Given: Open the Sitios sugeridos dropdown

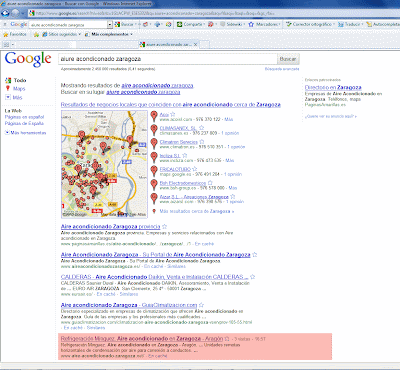Looking at the screenshot, I should [x=62, y=34].
